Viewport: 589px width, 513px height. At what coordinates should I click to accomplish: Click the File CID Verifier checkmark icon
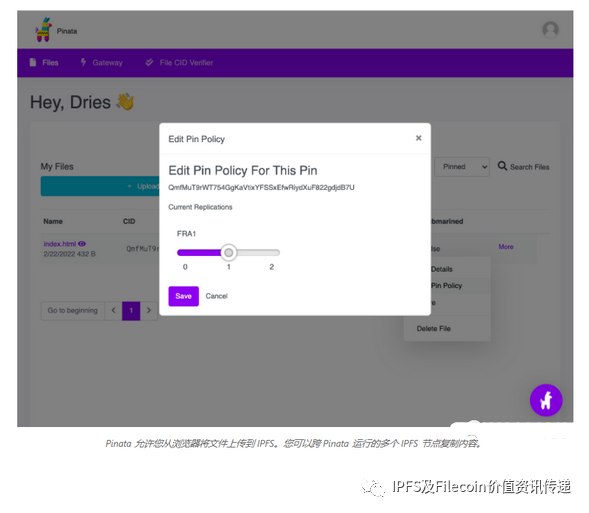[x=149, y=62]
